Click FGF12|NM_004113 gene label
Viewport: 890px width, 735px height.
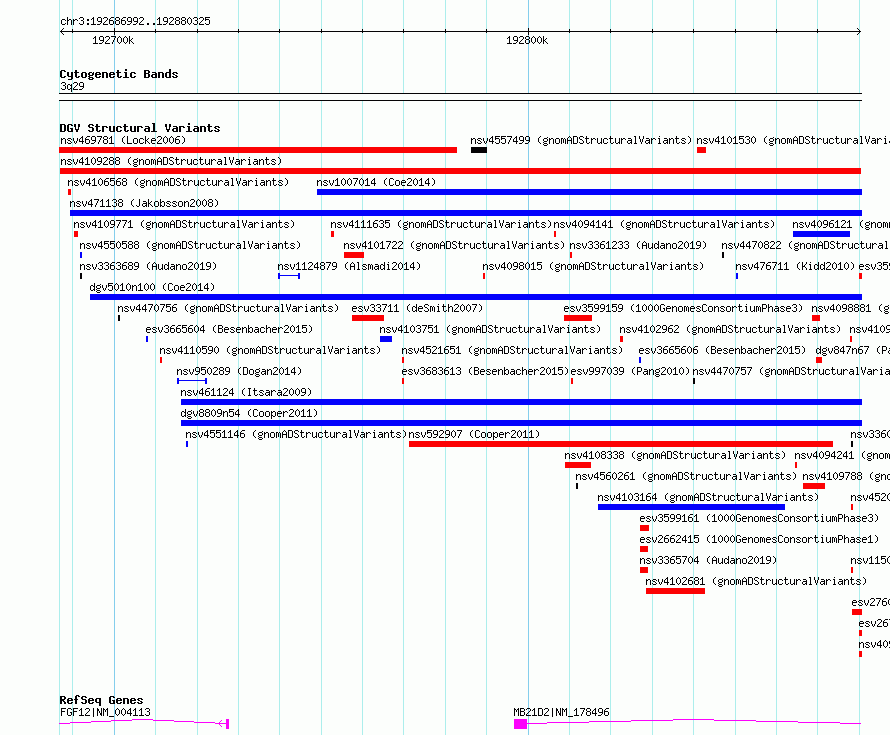[x=105, y=712]
